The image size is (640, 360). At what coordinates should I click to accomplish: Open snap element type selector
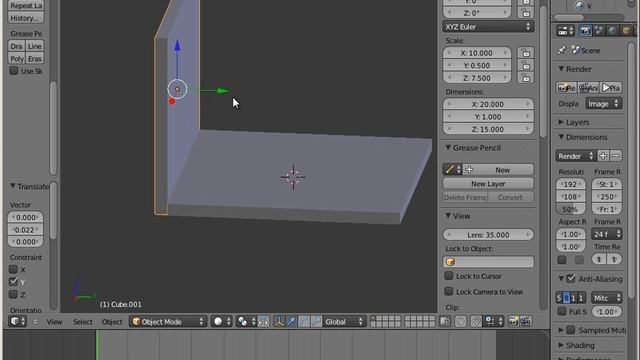tap(493, 322)
